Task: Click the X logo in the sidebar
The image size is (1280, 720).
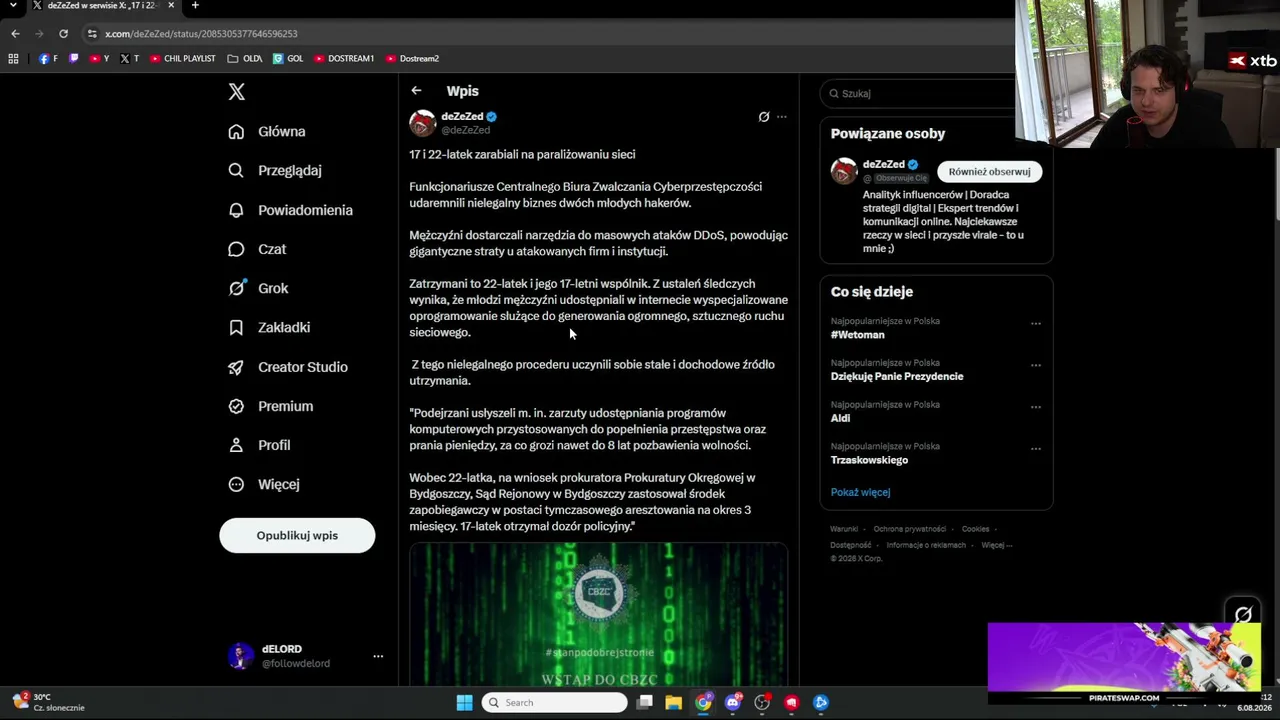Action: pyautogui.click(x=236, y=92)
